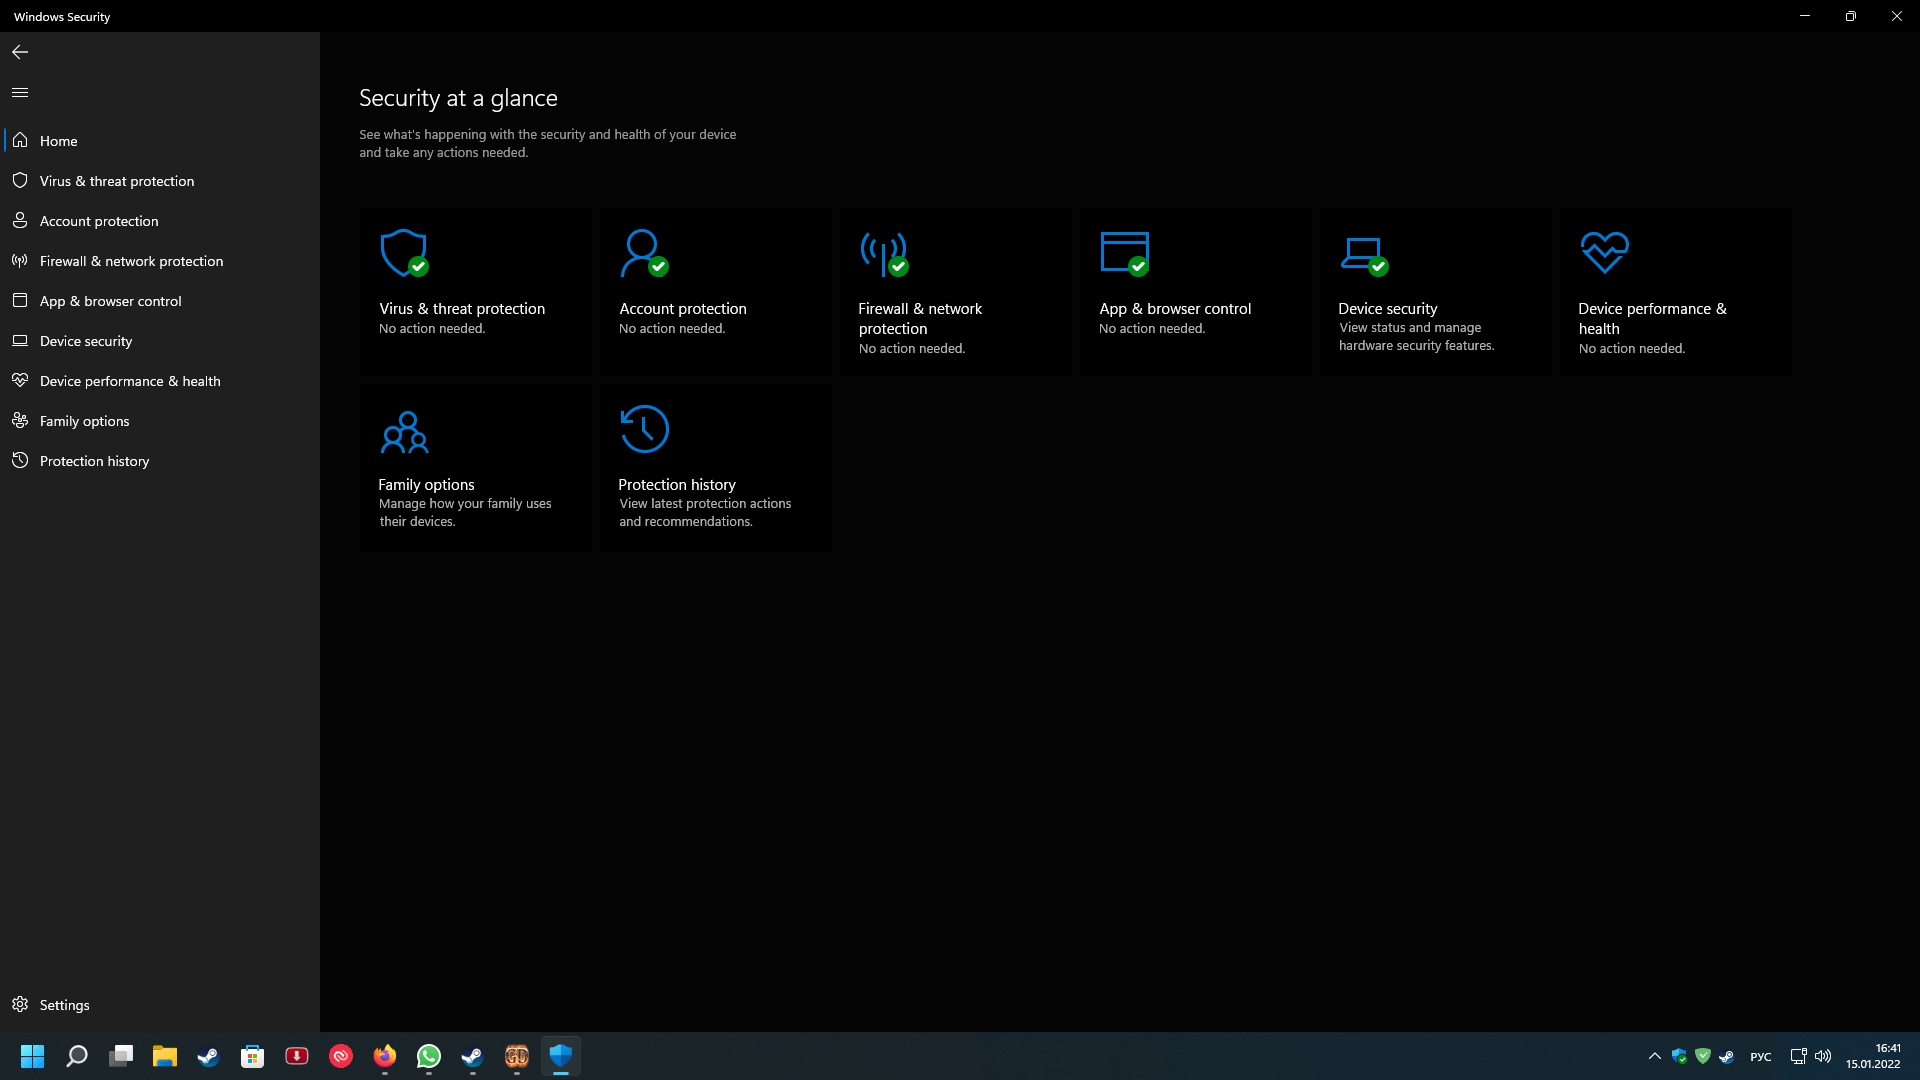The image size is (1920, 1080).
Task: Click the Steam icon in system tray
Action: pos(1726,1056)
